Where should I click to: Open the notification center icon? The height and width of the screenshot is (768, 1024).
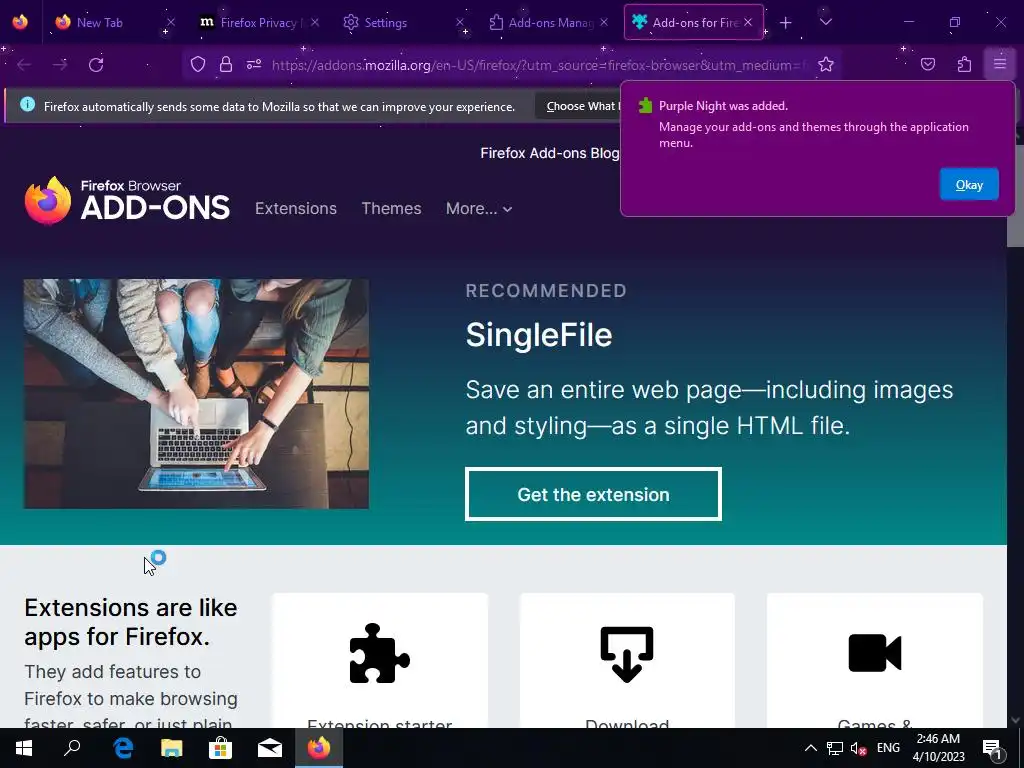tap(991, 748)
